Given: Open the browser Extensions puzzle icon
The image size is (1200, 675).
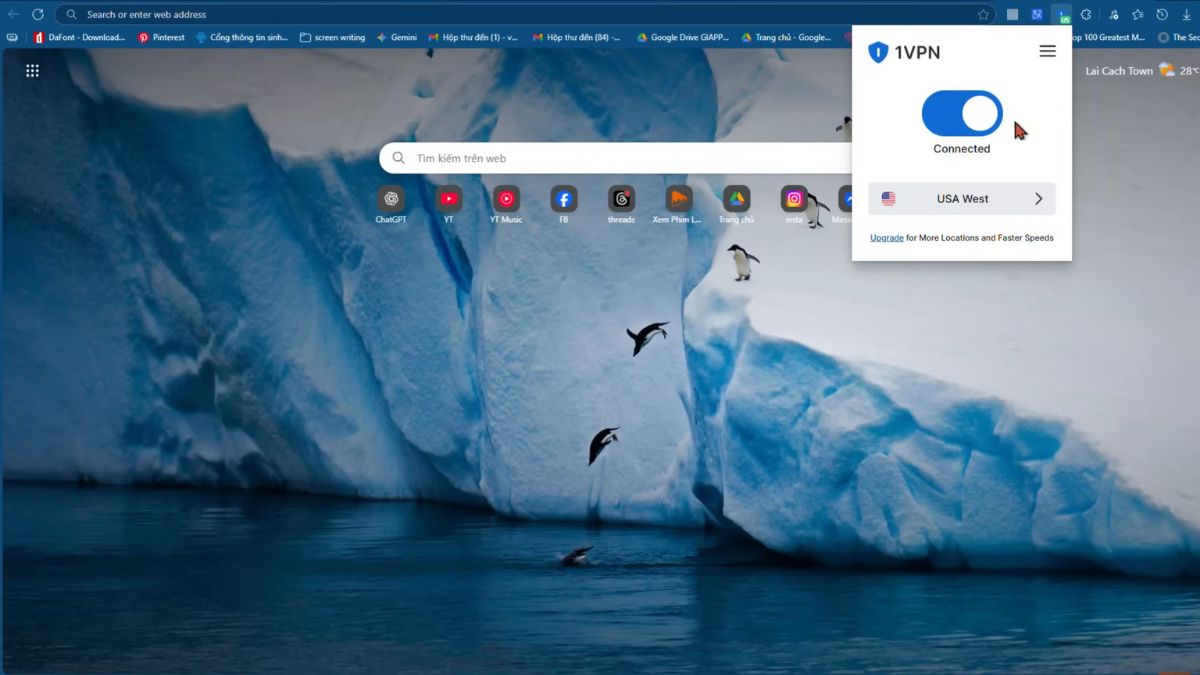Looking at the screenshot, I should (1086, 15).
